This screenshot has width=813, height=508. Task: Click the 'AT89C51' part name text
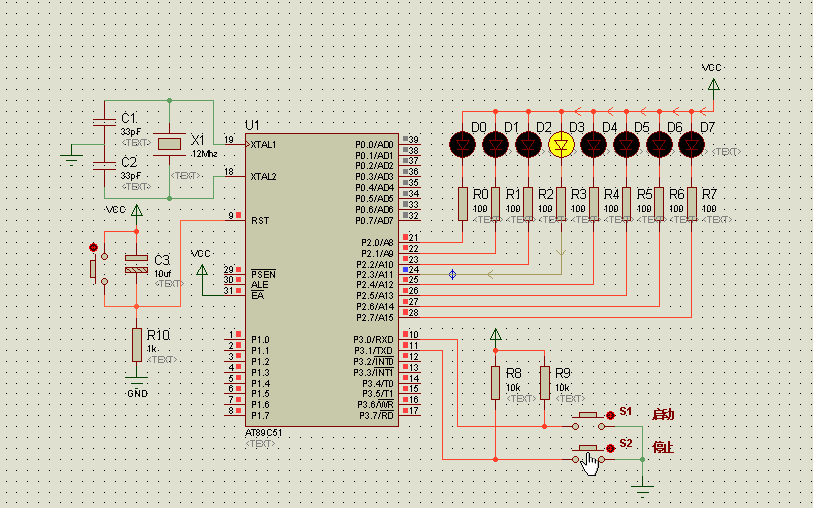click(x=264, y=433)
